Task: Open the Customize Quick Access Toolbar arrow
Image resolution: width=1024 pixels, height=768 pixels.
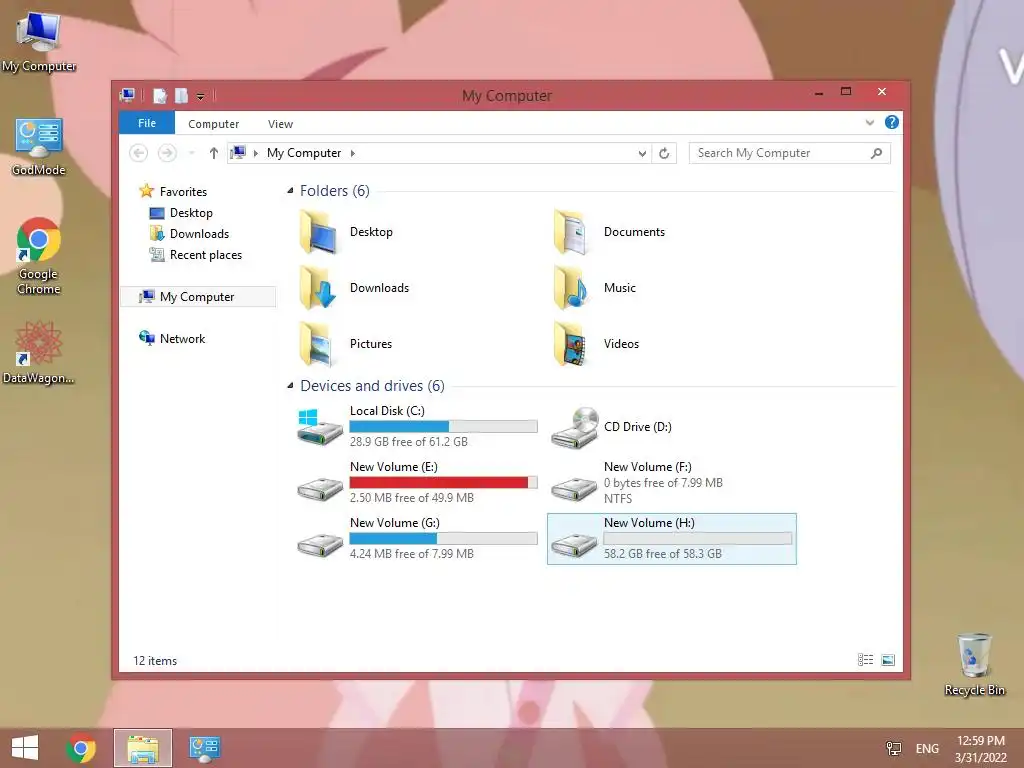Action: (x=200, y=97)
